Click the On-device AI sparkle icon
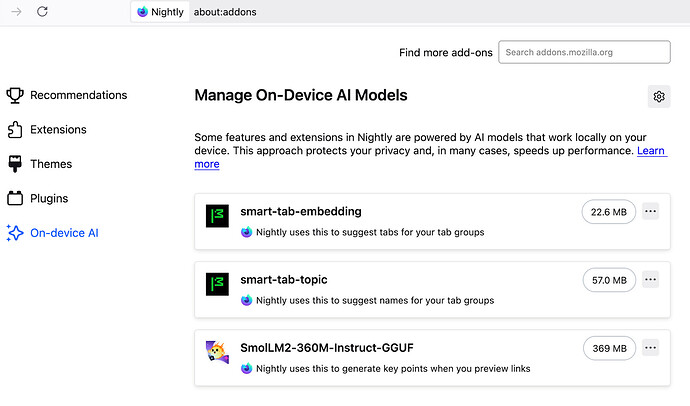The height and width of the screenshot is (406, 690). tap(15, 233)
